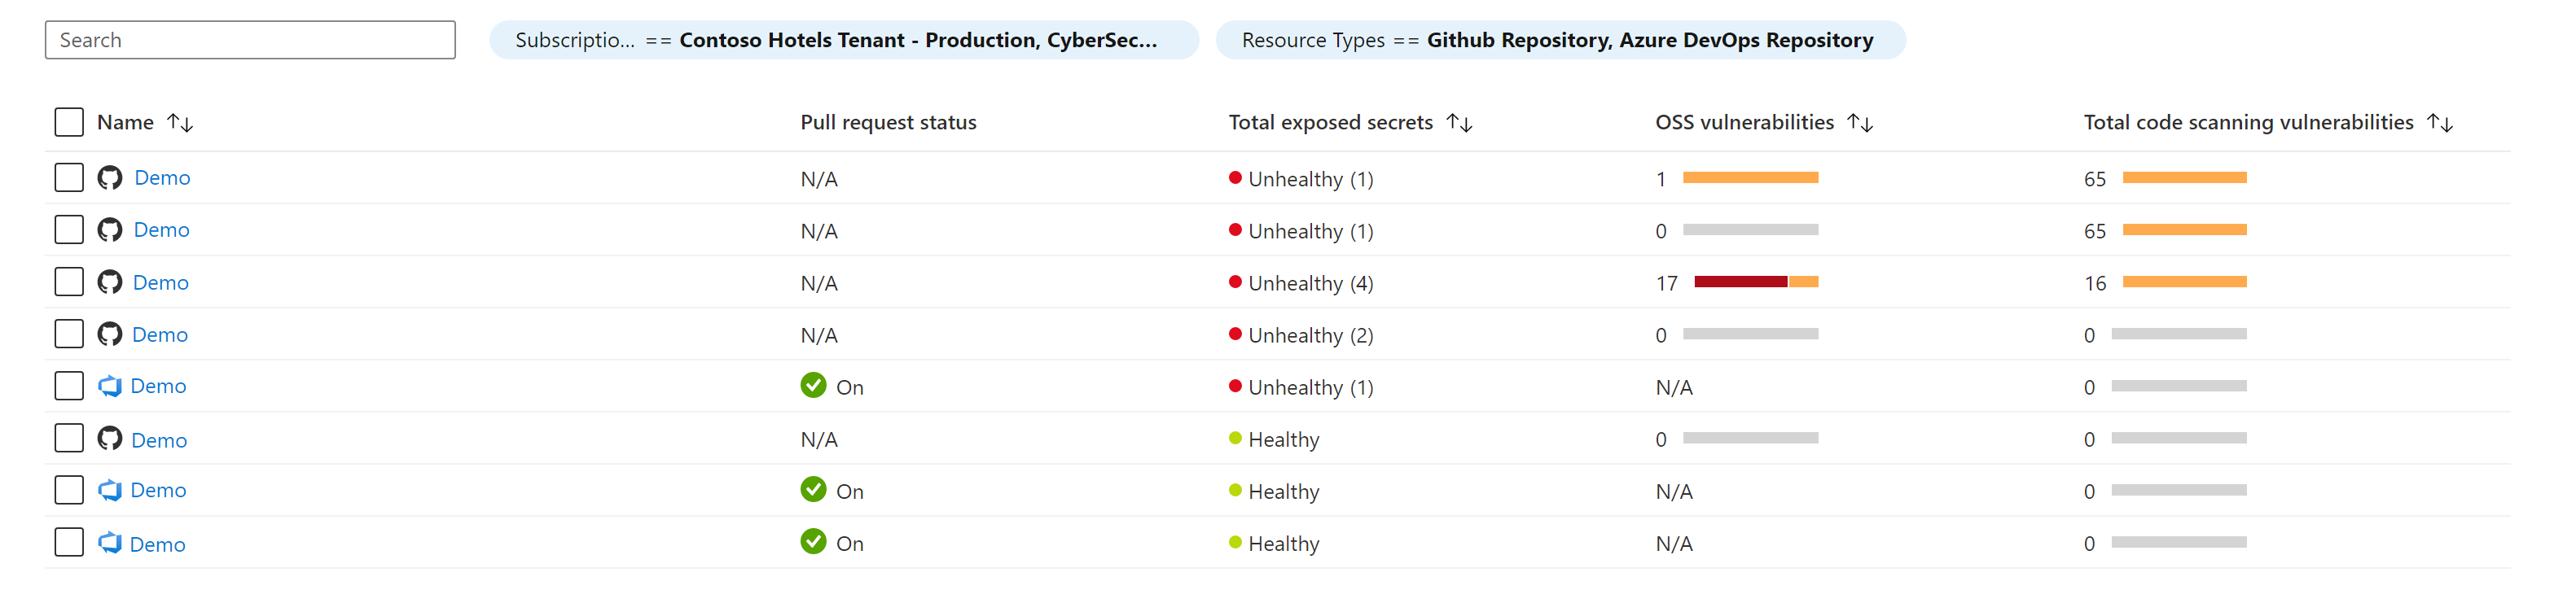The image size is (2576, 603).
Task: Check the box for the first Demo row
Action: coord(69,178)
